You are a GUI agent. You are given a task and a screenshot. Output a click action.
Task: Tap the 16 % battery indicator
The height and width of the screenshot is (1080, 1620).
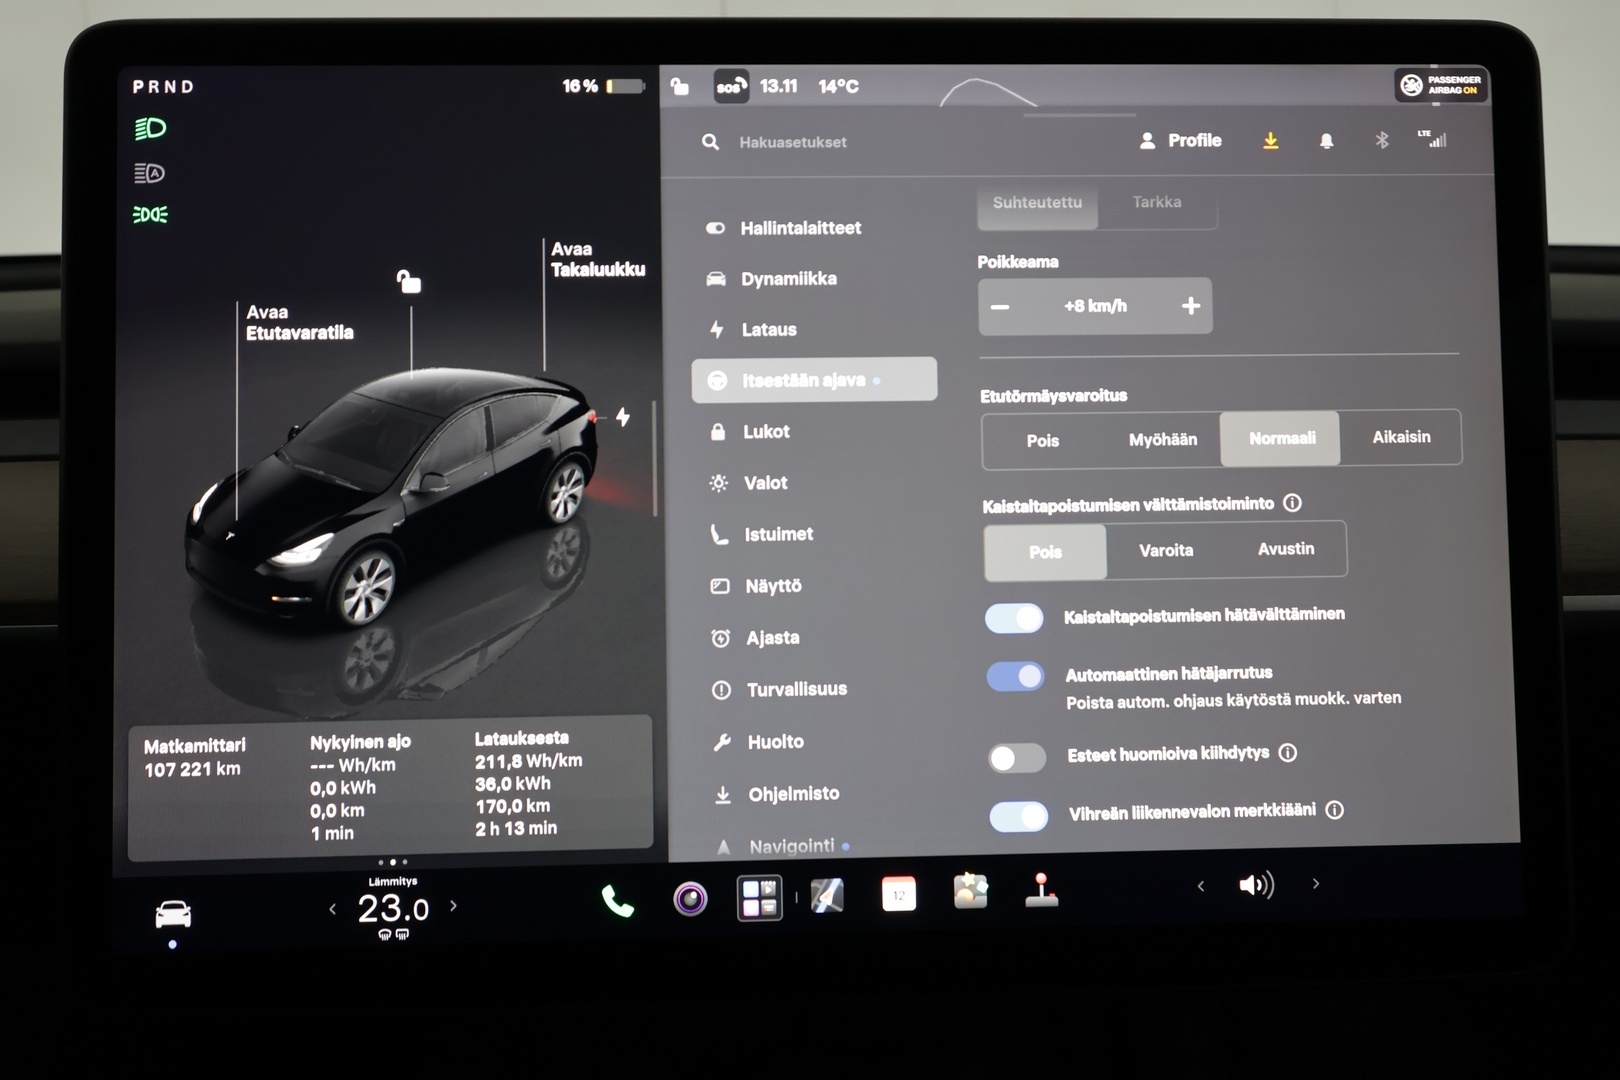[x=603, y=86]
